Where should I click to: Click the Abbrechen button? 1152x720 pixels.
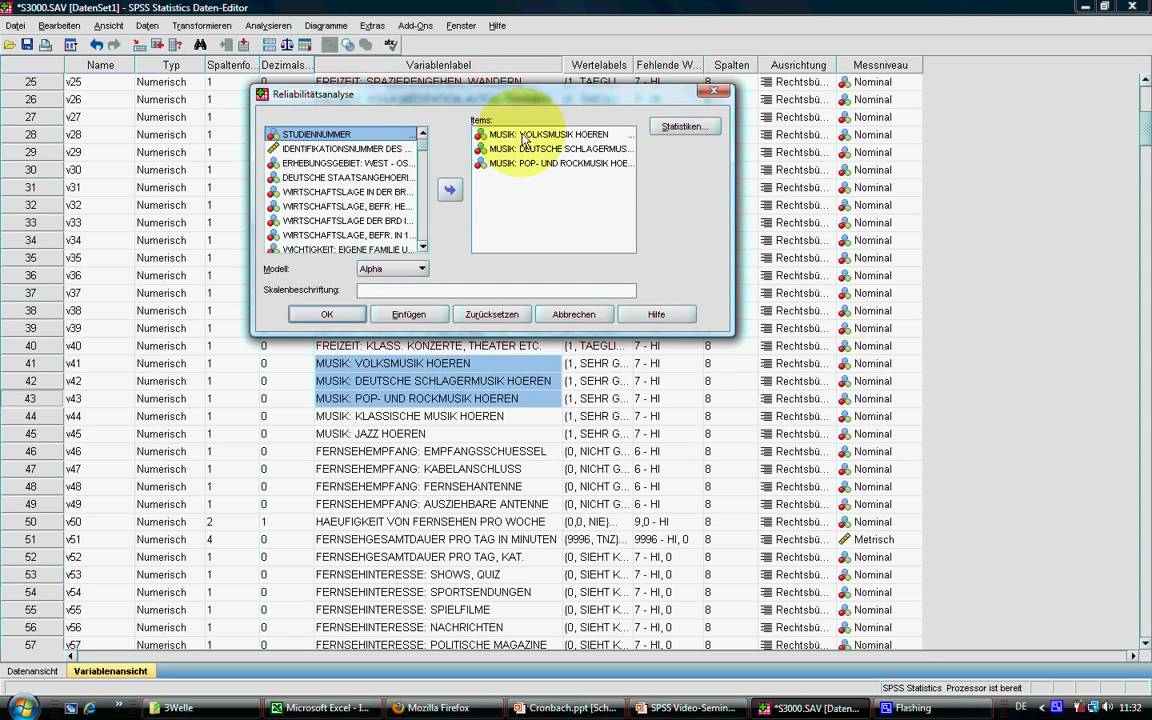tap(574, 314)
